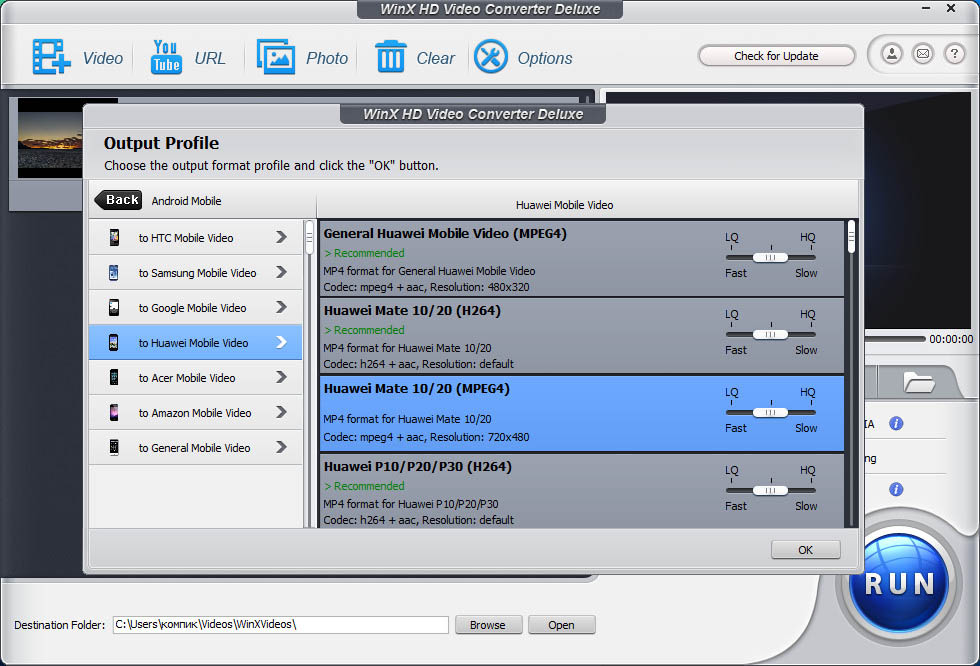Click the Browse button
Screen dimensions: 980x666
(488, 625)
